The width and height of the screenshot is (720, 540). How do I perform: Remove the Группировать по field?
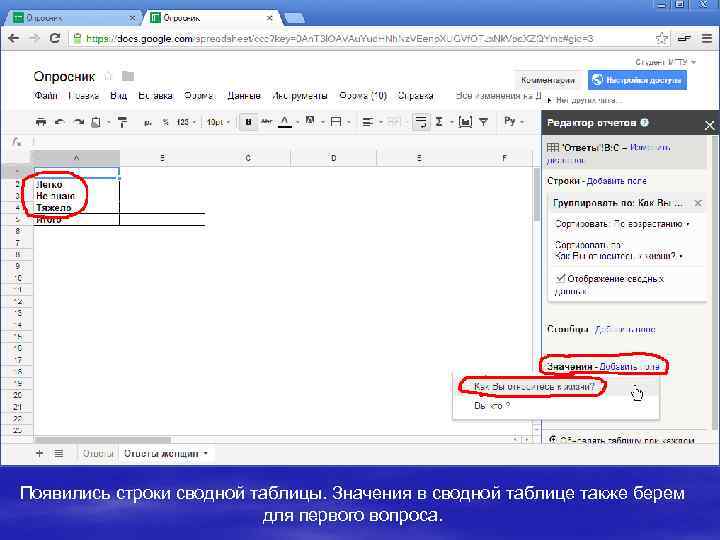click(698, 203)
